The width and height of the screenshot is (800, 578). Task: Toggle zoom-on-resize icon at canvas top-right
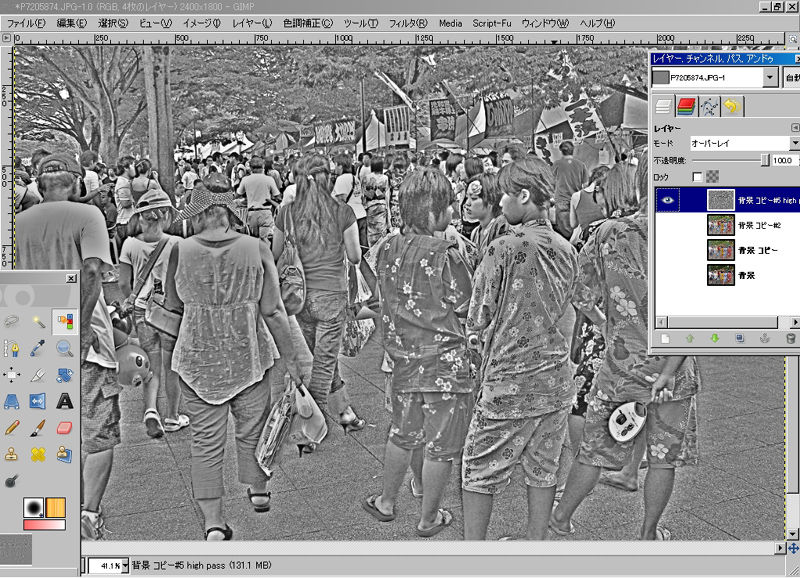pyautogui.click(x=793, y=39)
